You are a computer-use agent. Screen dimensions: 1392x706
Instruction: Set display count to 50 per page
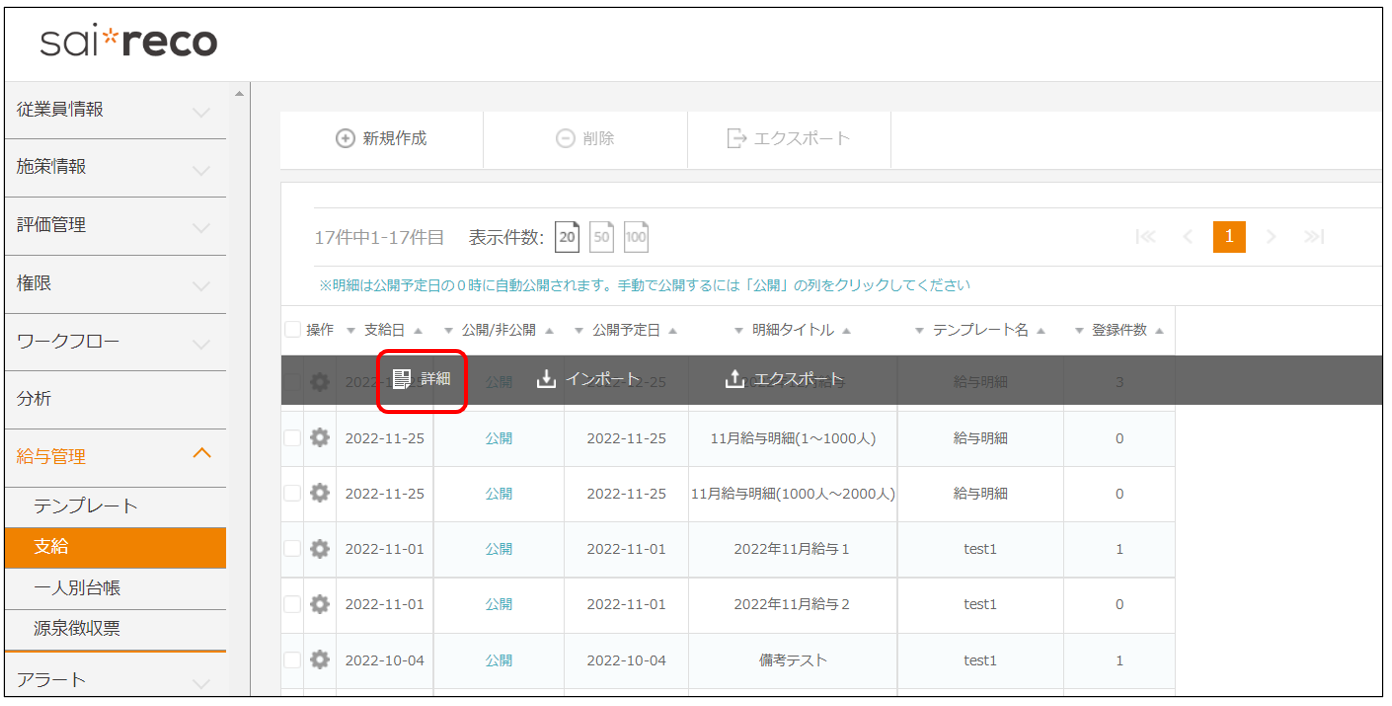pos(601,237)
